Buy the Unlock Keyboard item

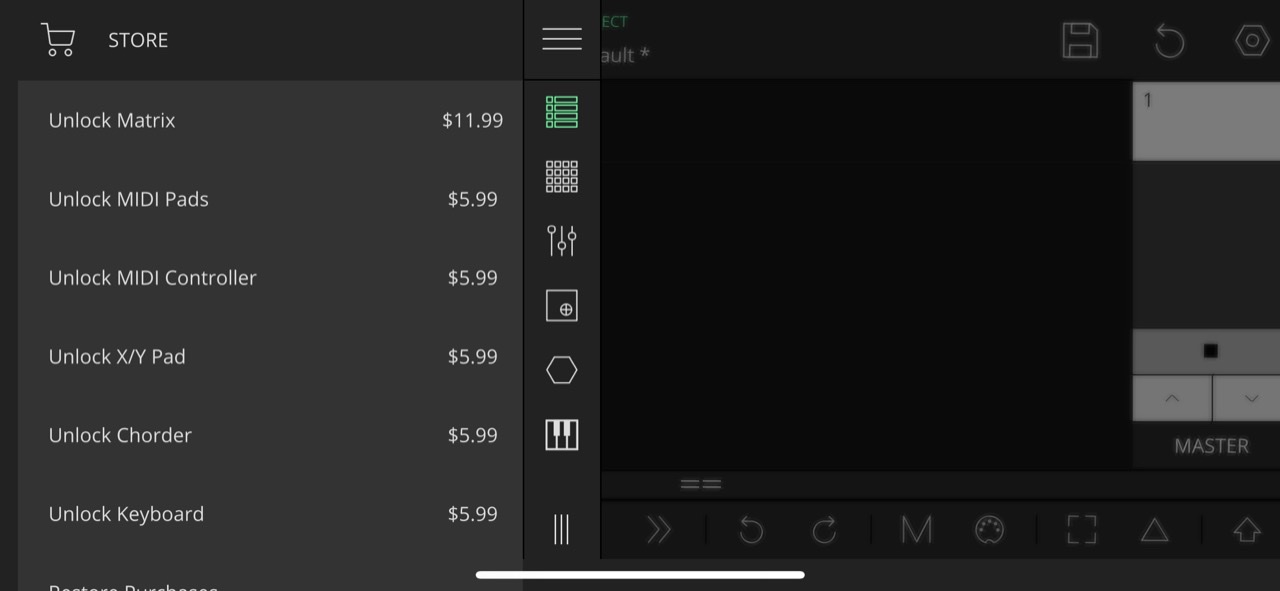(x=270, y=514)
